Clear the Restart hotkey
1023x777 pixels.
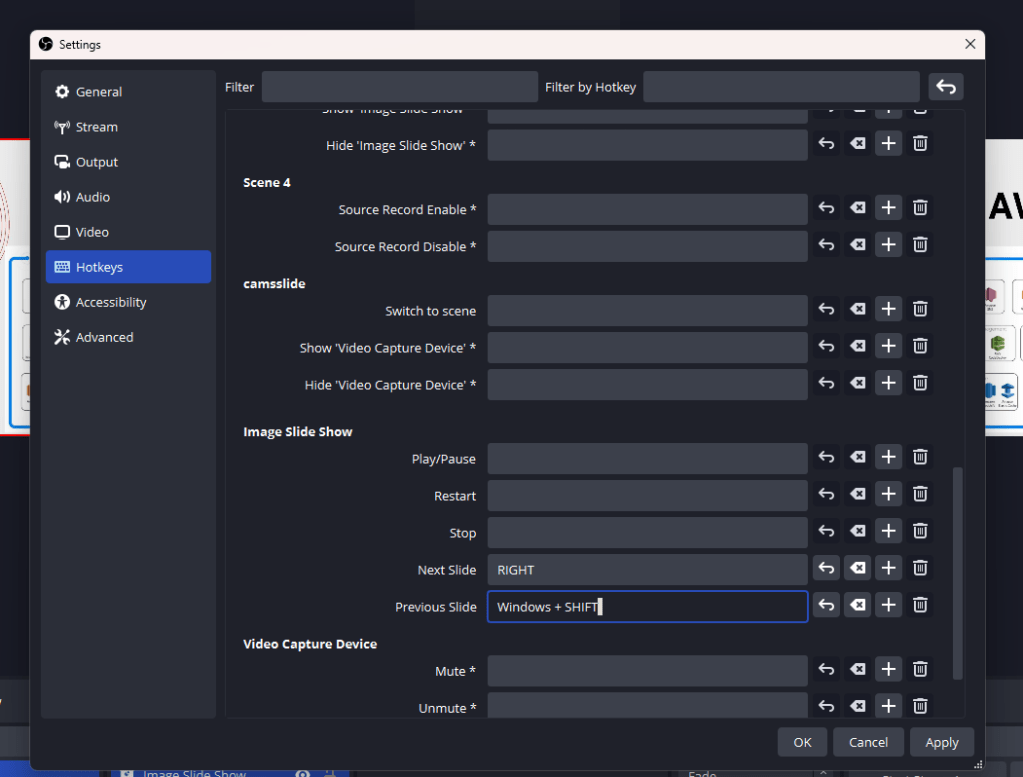(x=857, y=494)
